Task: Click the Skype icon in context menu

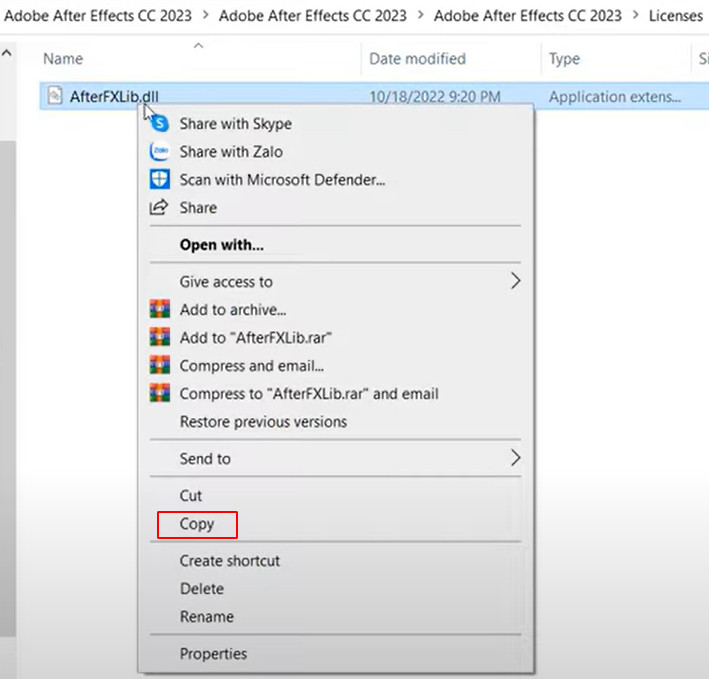Action: click(158, 124)
